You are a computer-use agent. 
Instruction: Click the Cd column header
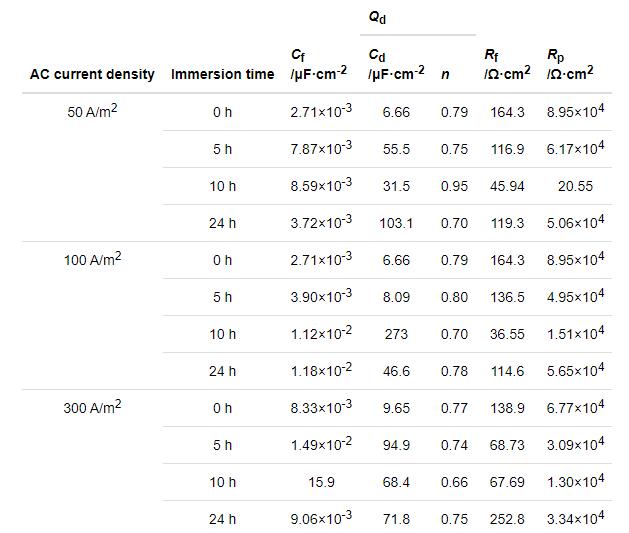[396, 64]
